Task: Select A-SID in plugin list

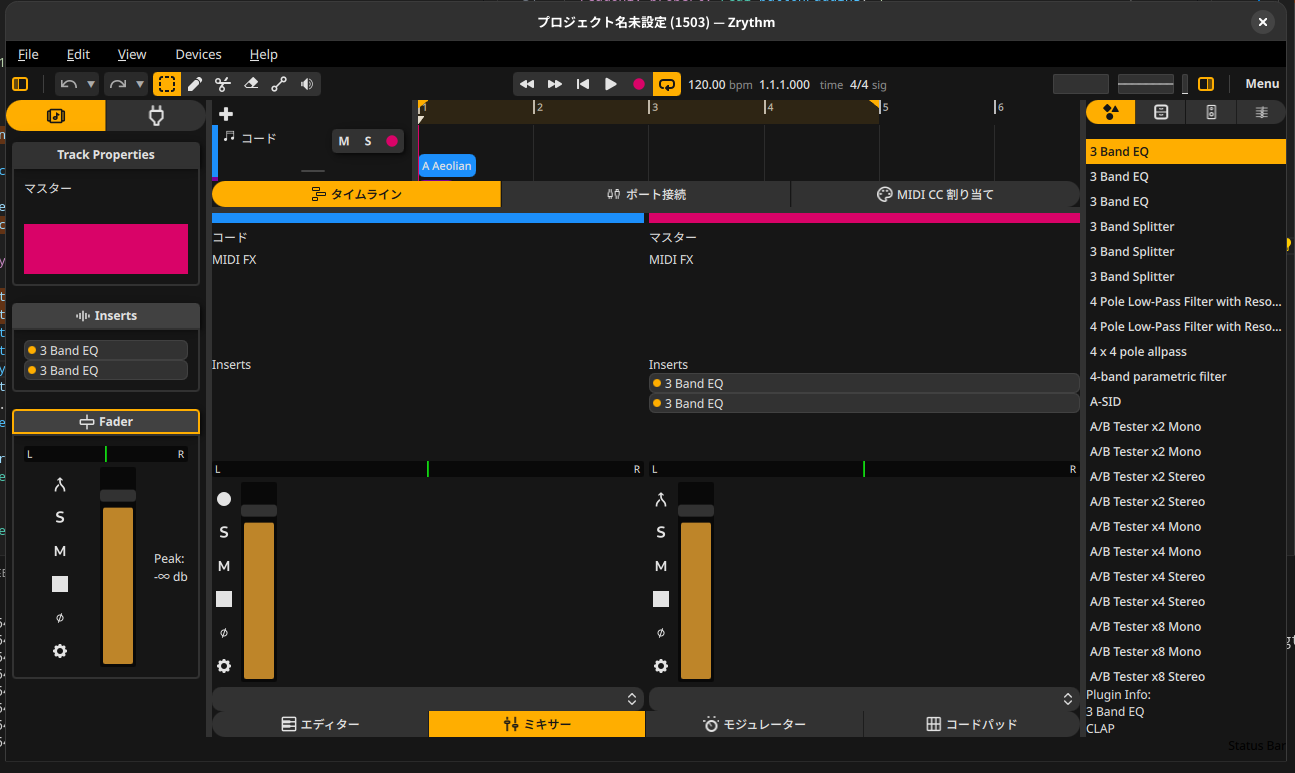Action: click(x=1186, y=402)
